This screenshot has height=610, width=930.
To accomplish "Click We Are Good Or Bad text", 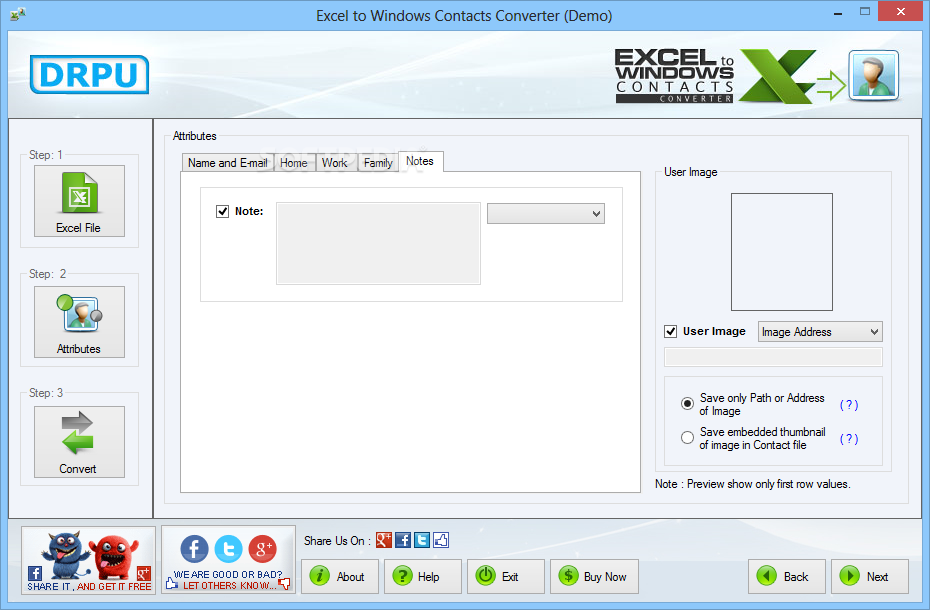I will click(228, 574).
